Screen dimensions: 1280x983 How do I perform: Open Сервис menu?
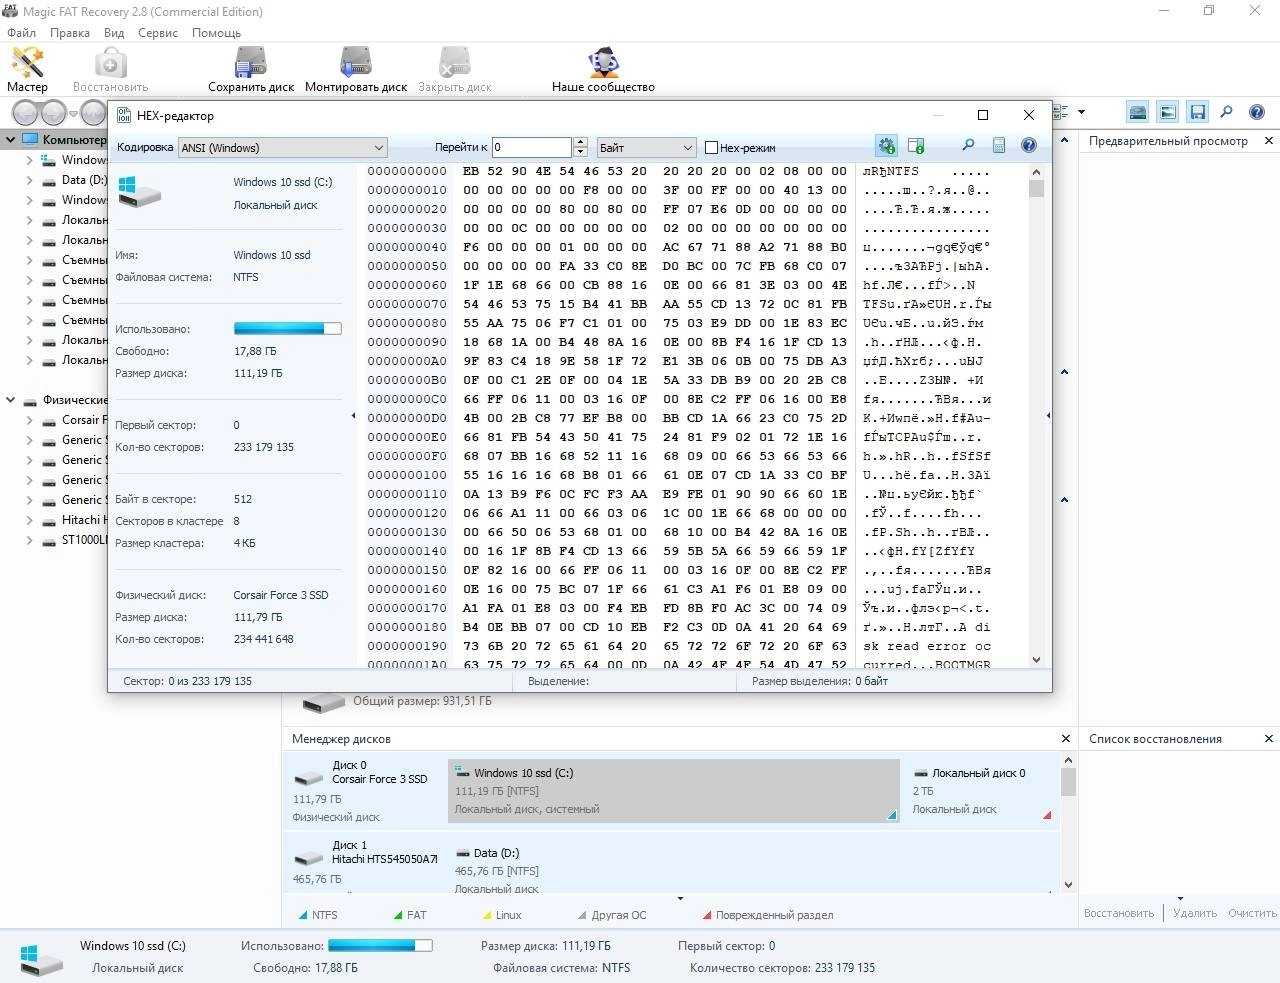click(x=158, y=33)
